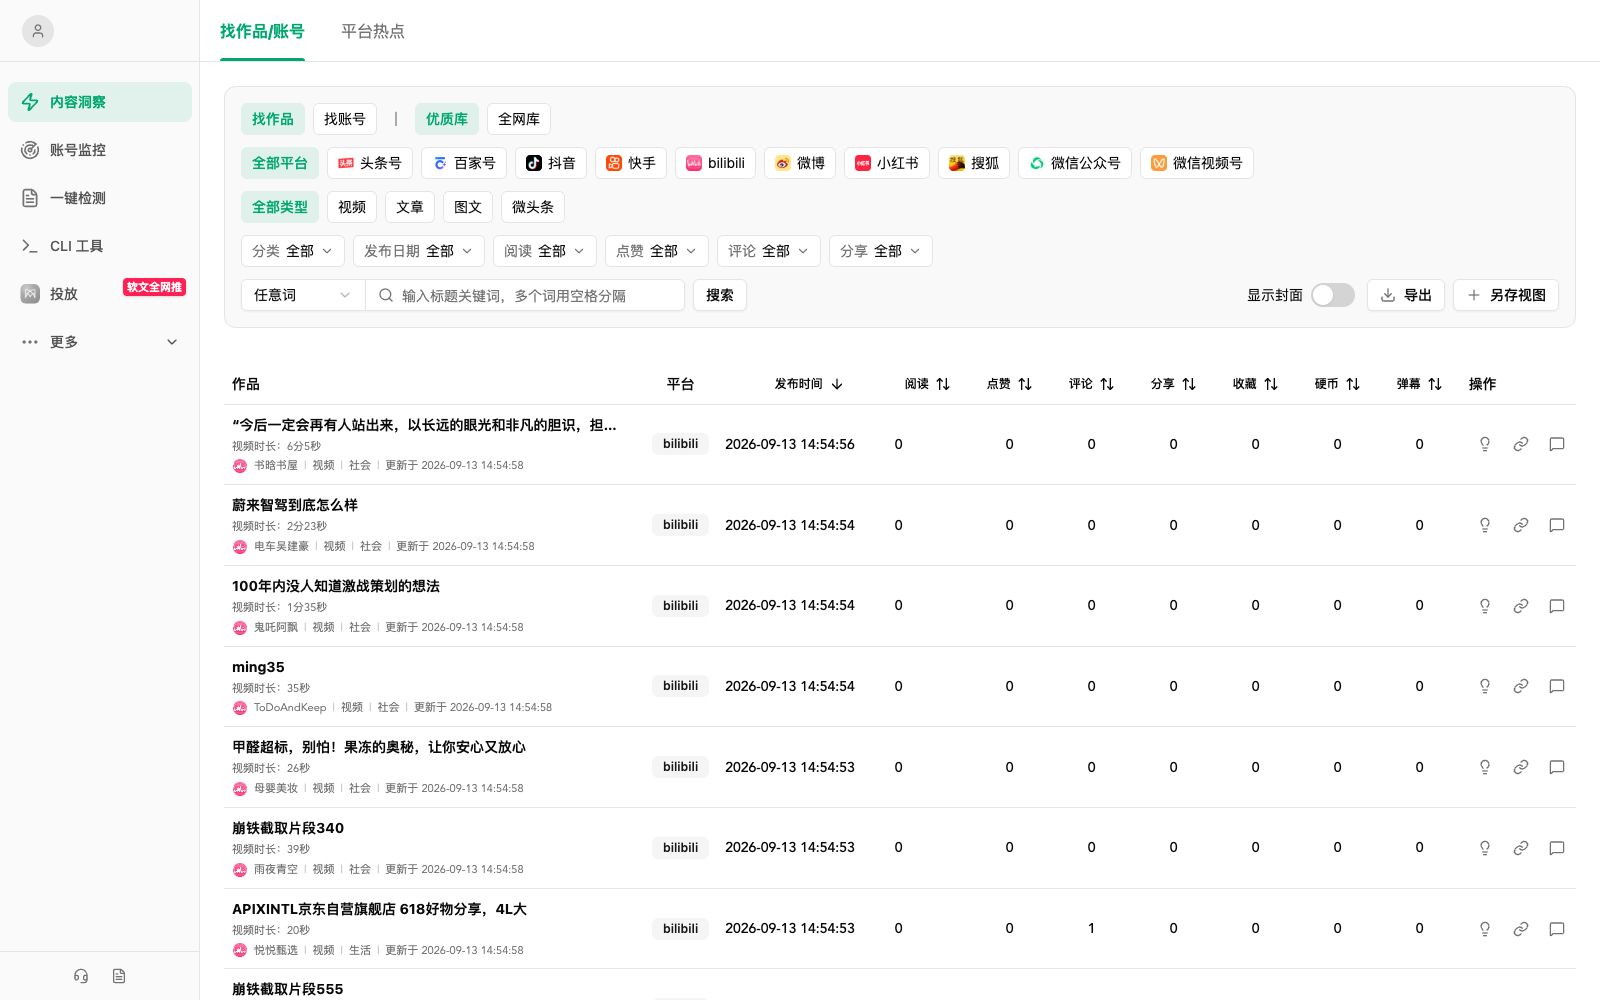
Task: Switch to 平台热点 tab
Action: point(373,31)
